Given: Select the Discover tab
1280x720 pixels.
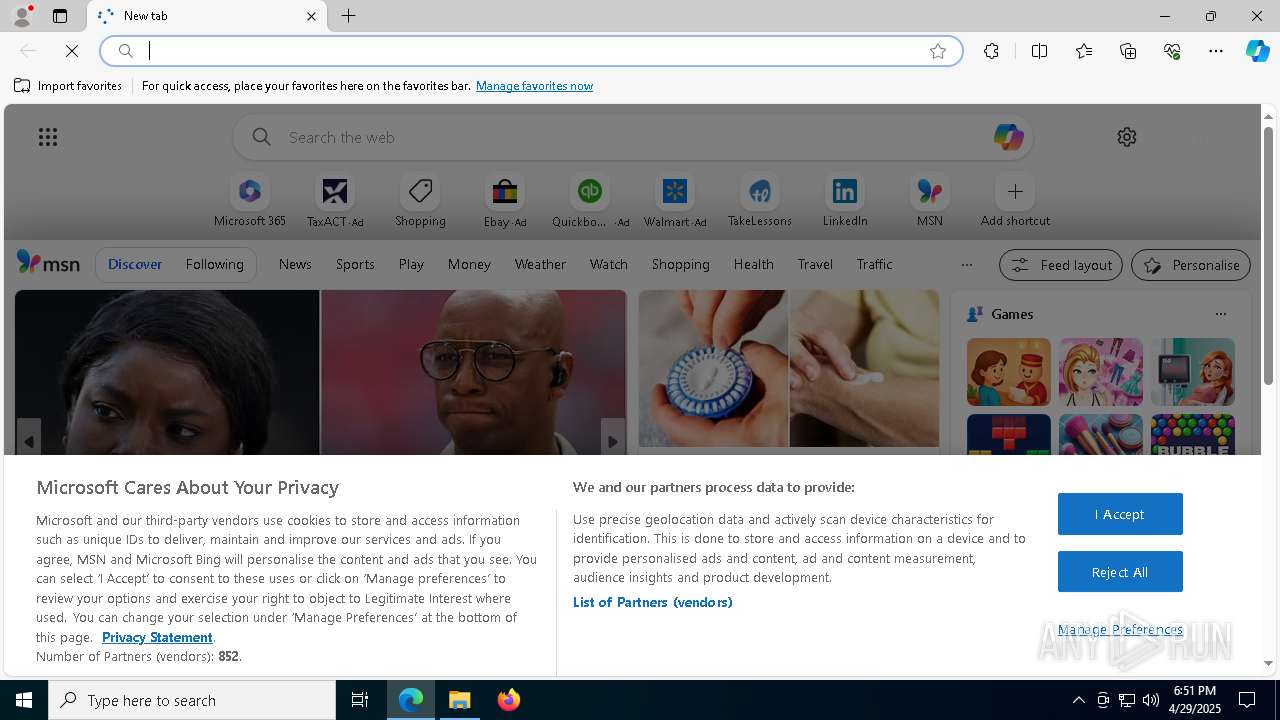Looking at the screenshot, I should 135,264.
